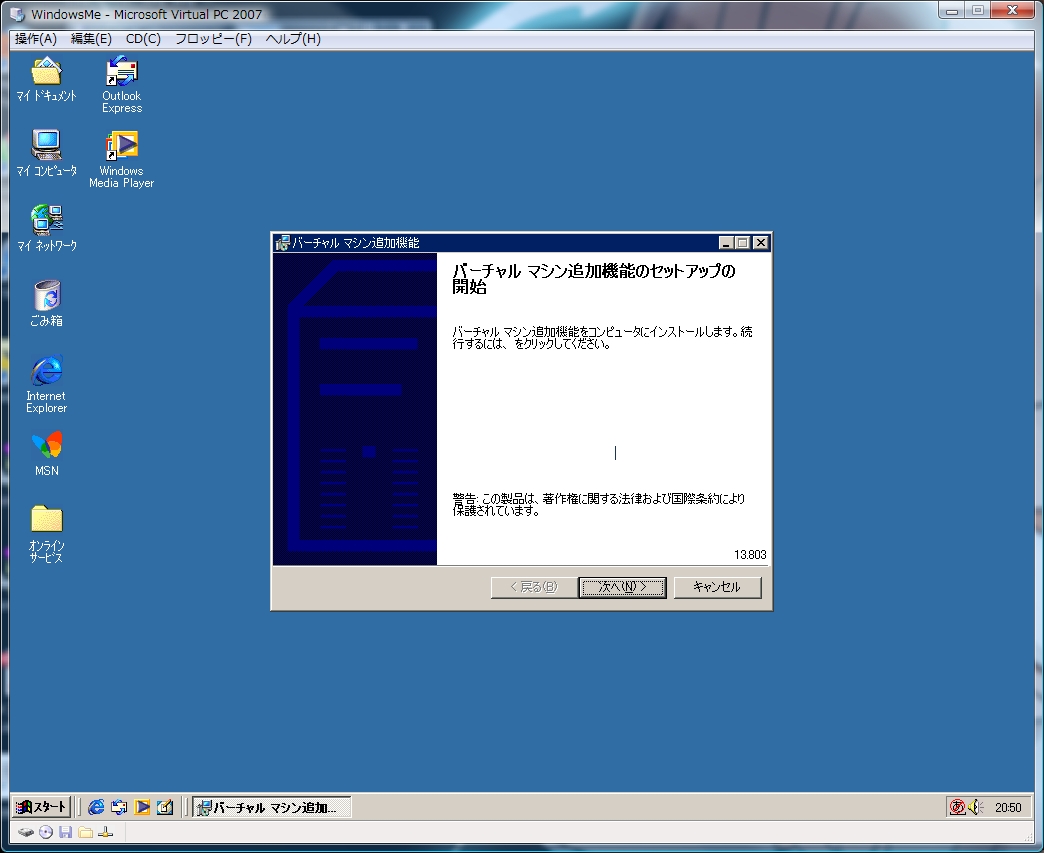Click the floppy disk status icon in Virtual PC
Image resolution: width=1044 pixels, height=853 pixels.
pos(65,832)
